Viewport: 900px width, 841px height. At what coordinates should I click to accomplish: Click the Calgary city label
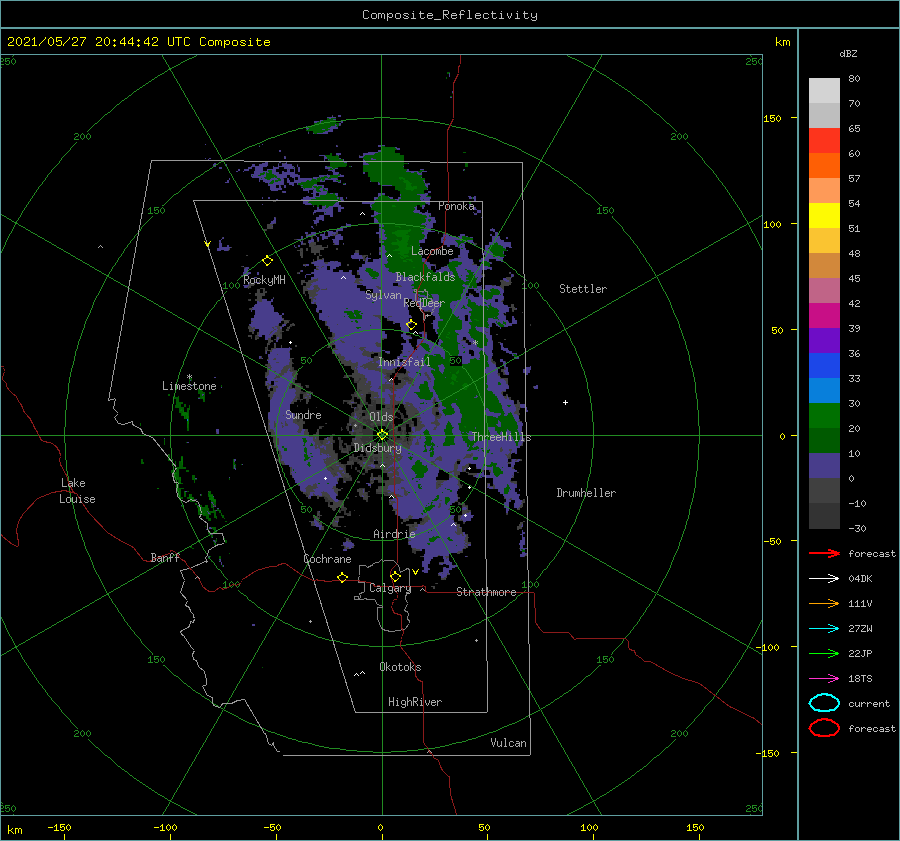pyautogui.click(x=390, y=588)
